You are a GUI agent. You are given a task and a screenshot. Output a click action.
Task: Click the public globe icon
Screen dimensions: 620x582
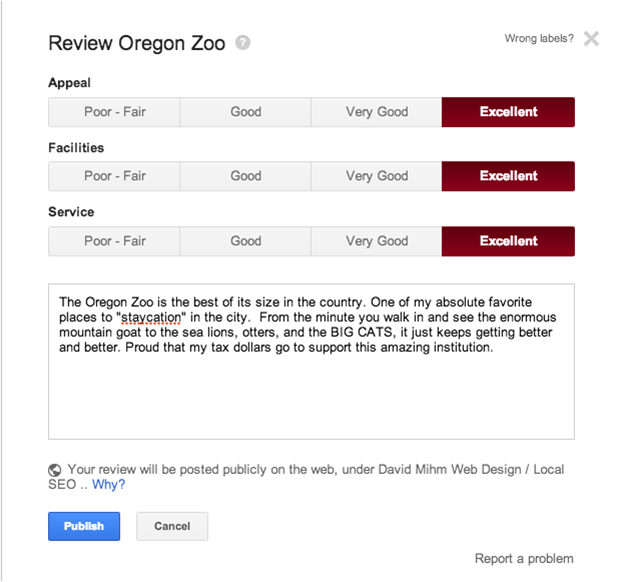pos(55,469)
